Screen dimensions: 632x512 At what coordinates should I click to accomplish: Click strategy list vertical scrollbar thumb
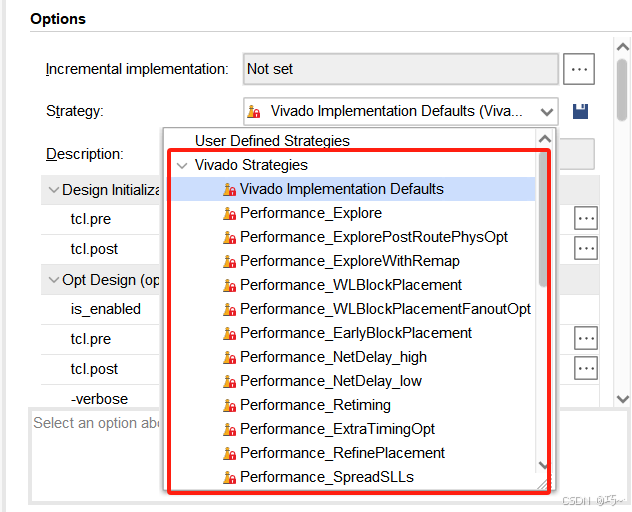tap(543, 220)
